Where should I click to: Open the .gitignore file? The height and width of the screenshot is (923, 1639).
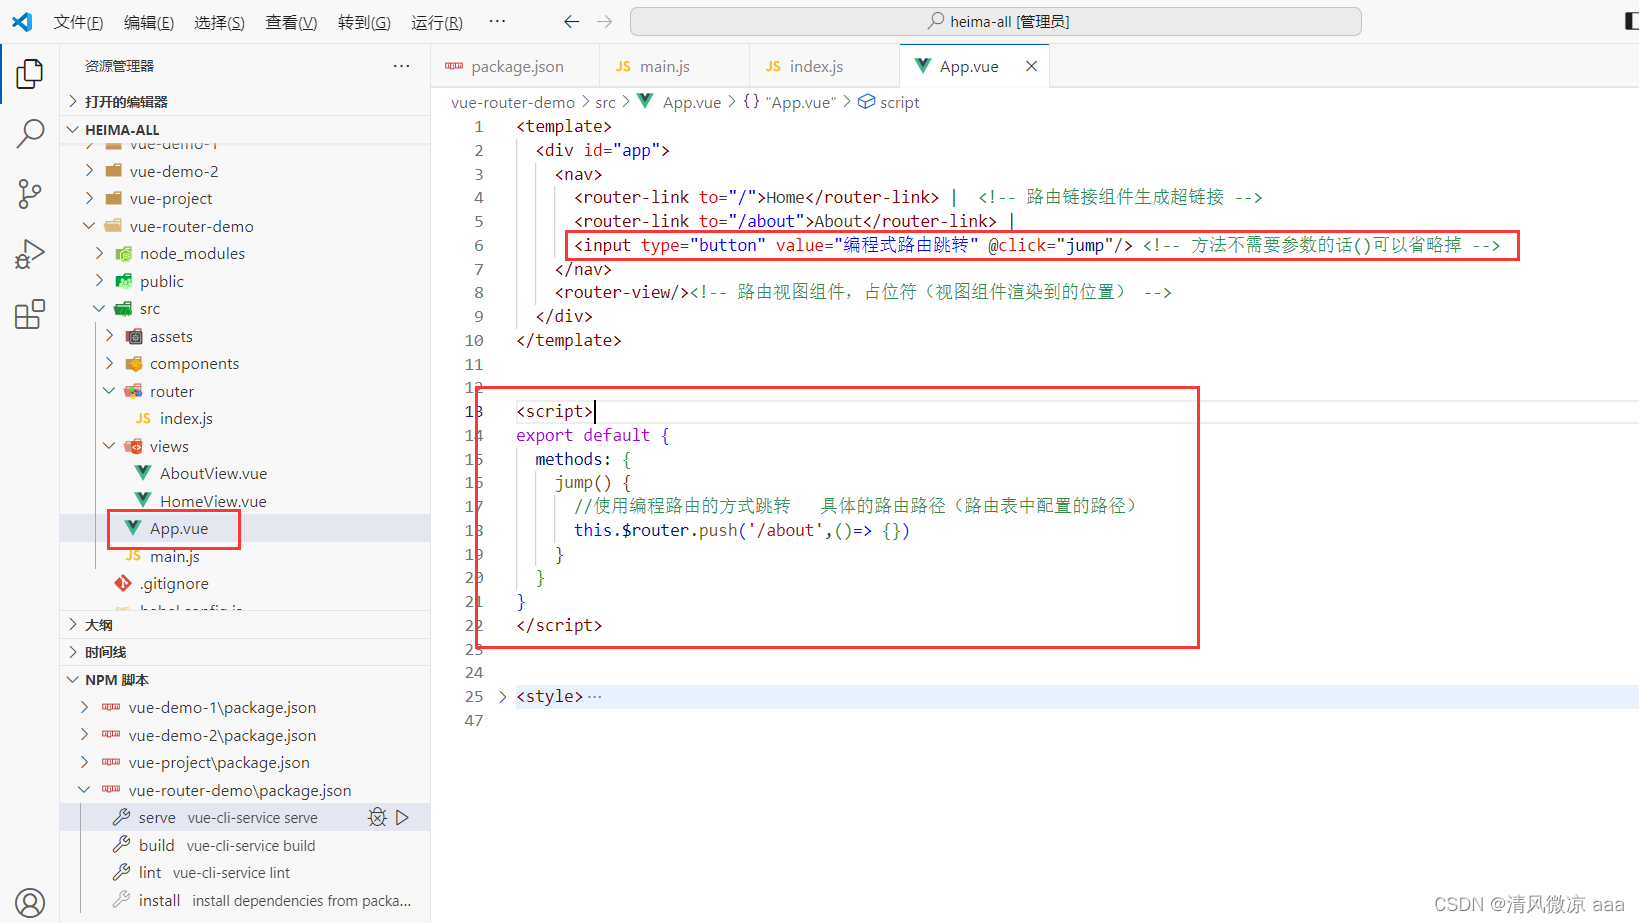(245, 583)
